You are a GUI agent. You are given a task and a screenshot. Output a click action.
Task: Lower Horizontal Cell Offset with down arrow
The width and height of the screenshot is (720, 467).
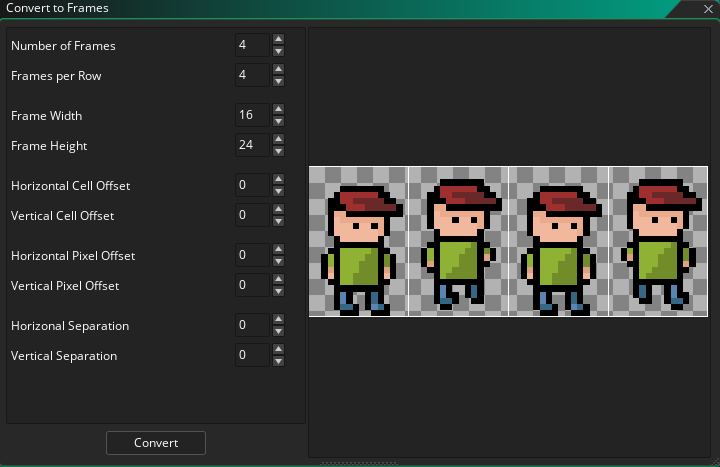[x=278, y=191]
